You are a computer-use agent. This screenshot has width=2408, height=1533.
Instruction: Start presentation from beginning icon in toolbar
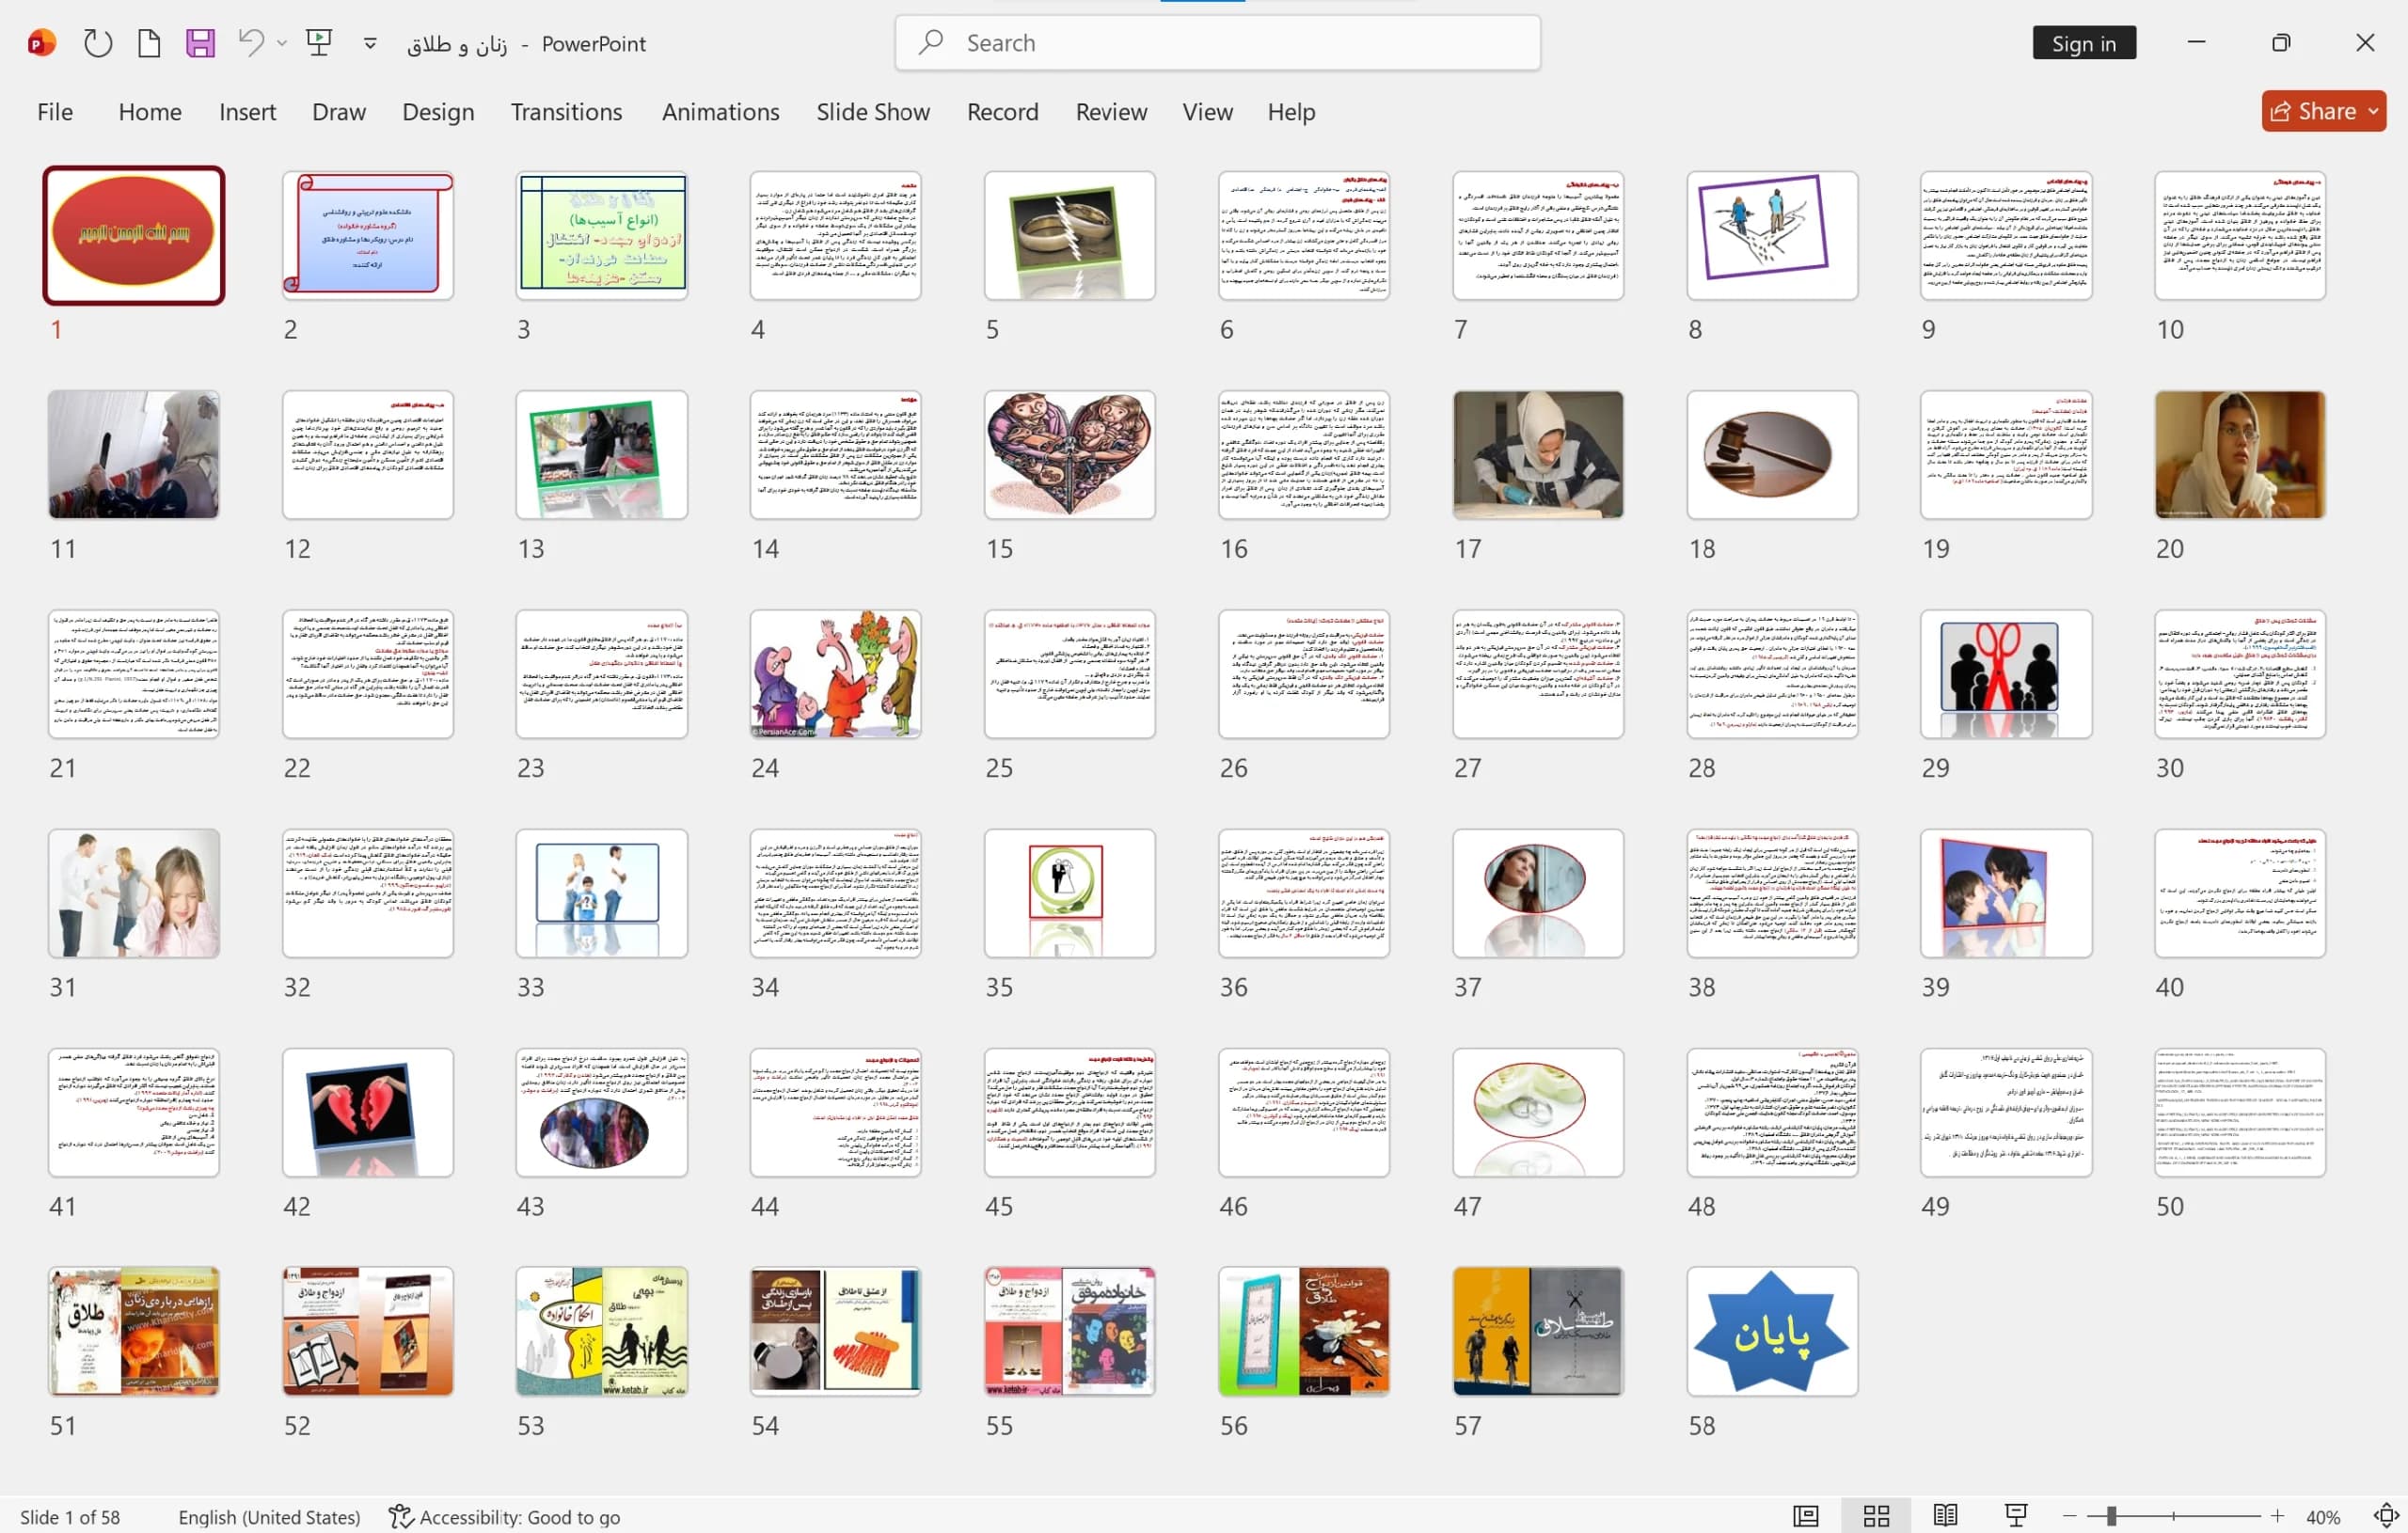point(319,43)
